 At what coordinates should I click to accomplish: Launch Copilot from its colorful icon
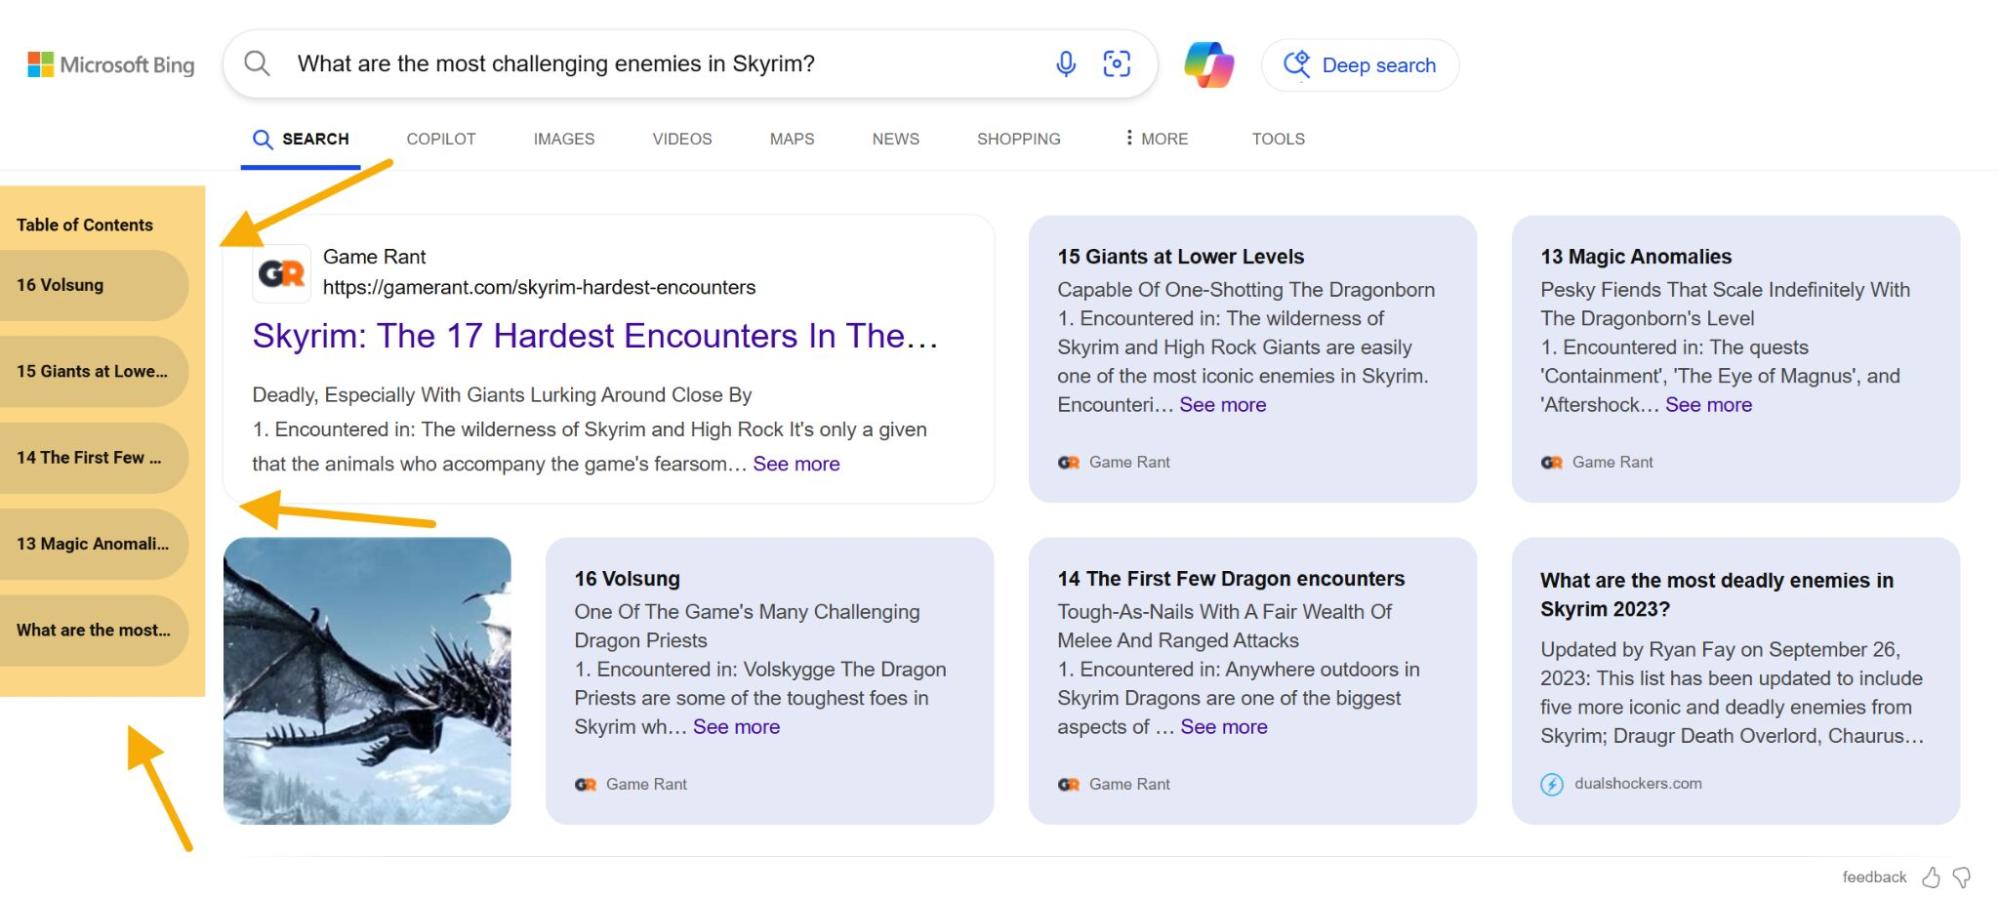(1209, 64)
